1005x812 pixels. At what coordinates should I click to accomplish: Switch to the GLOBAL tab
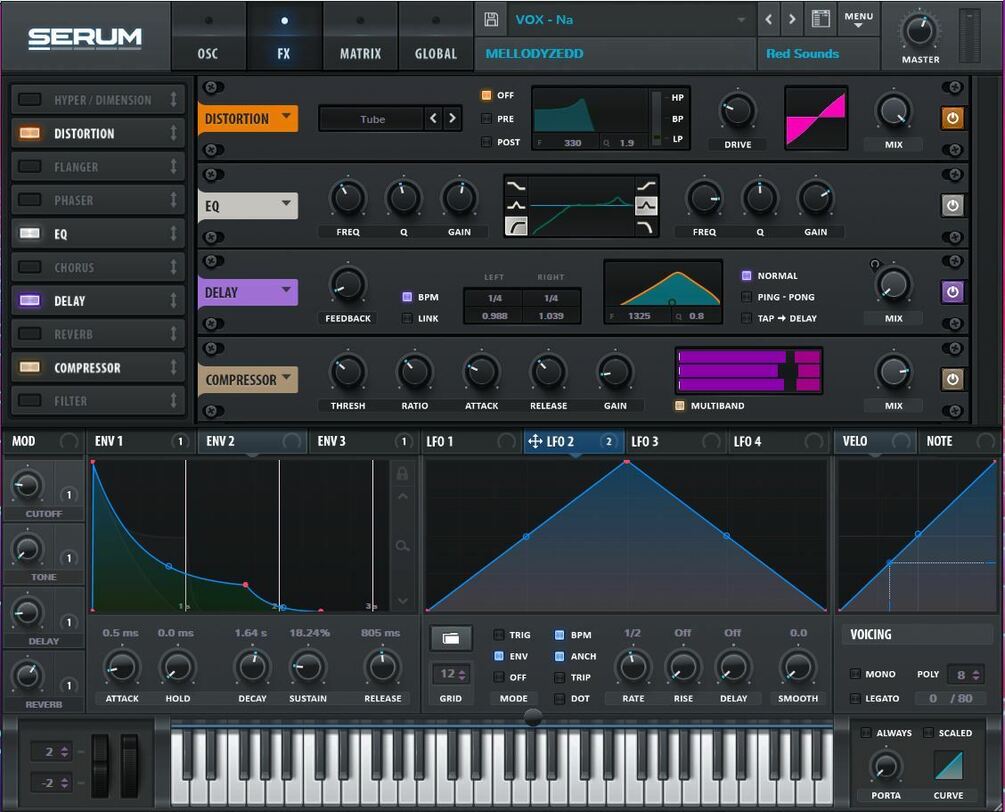(436, 37)
